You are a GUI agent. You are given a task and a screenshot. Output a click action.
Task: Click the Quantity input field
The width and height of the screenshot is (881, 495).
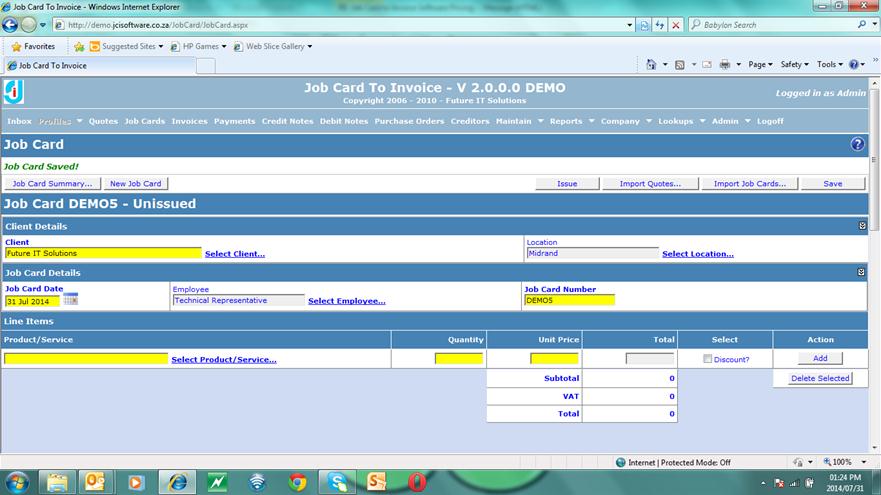pos(459,358)
